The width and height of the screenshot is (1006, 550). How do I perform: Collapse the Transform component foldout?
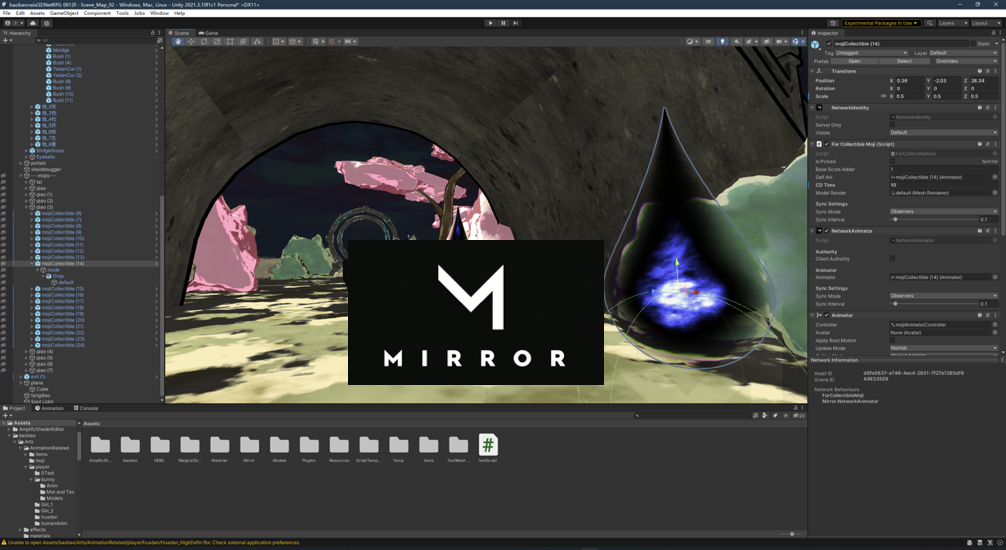[x=813, y=71]
